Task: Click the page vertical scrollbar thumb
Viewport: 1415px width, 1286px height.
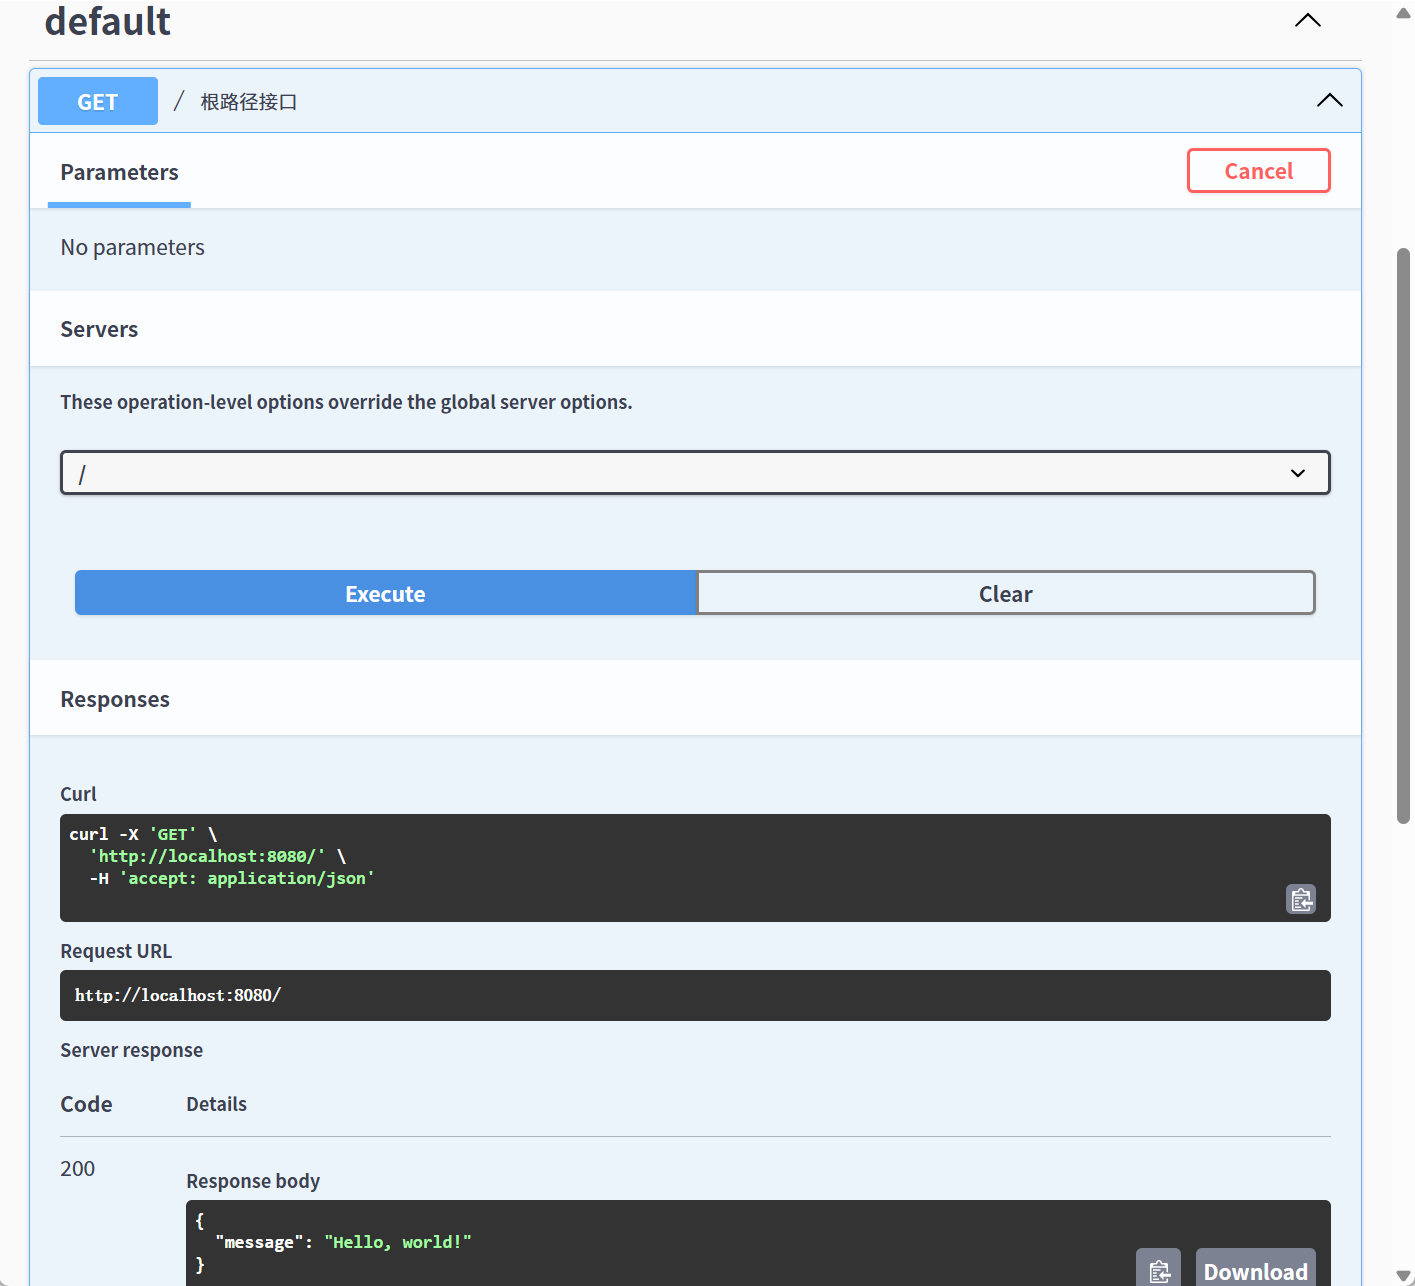Action: coord(1403,535)
